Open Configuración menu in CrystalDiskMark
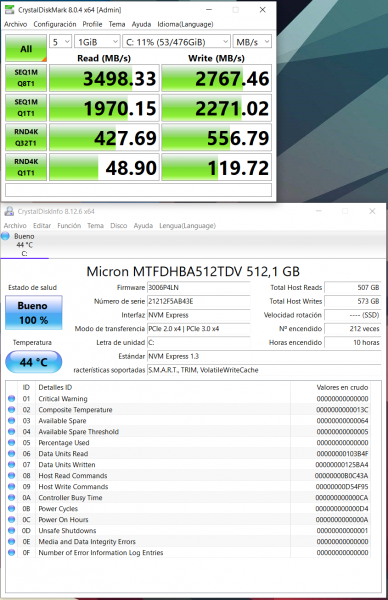The width and height of the screenshot is (388, 600). (x=55, y=24)
